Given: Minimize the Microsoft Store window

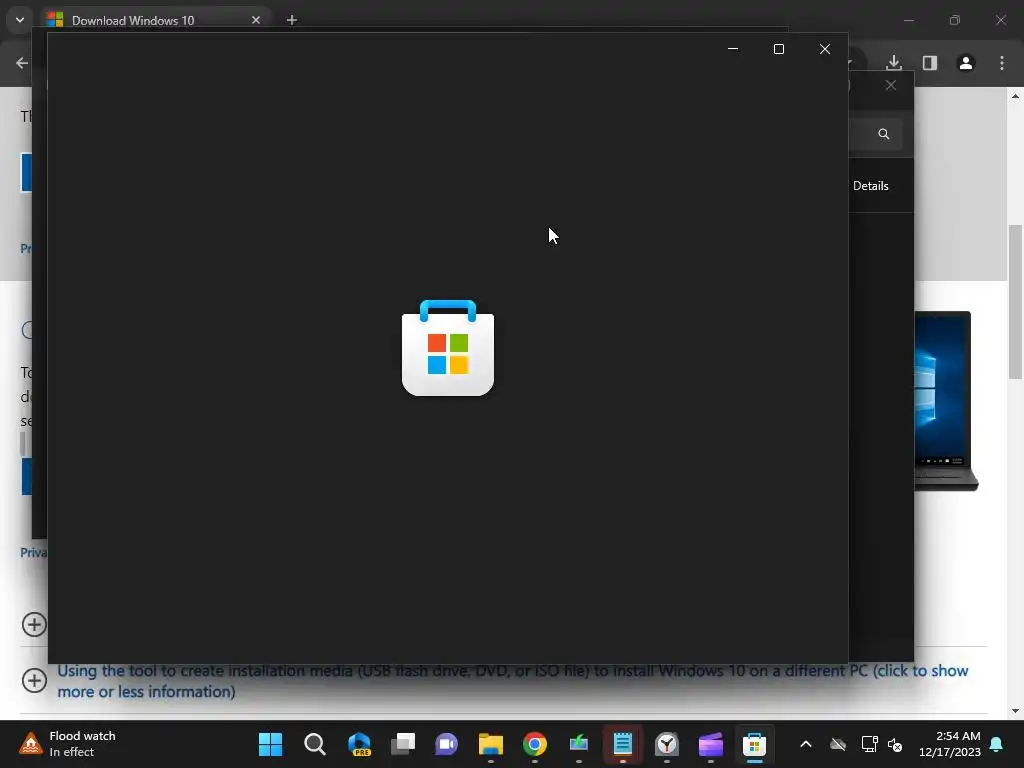Looking at the screenshot, I should click(733, 49).
